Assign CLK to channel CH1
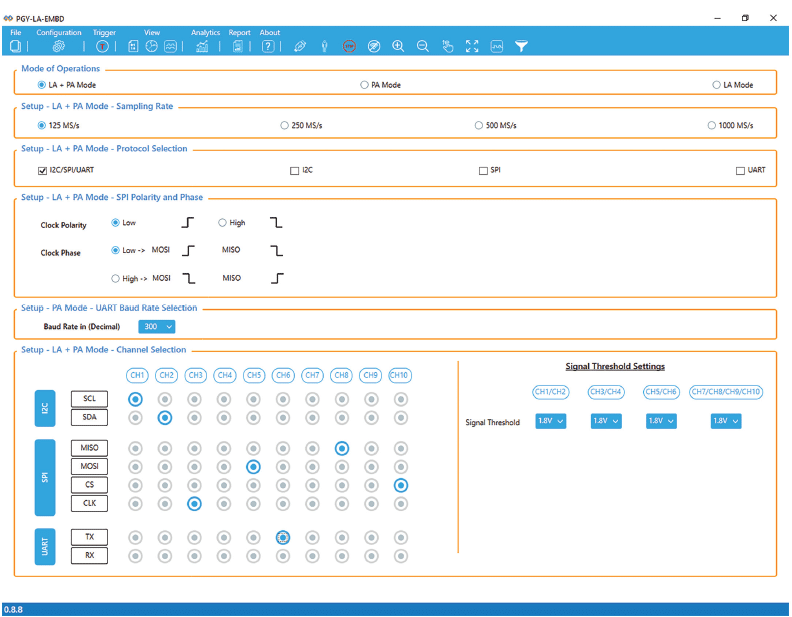Screen dimensions: 792x617 click(135, 504)
